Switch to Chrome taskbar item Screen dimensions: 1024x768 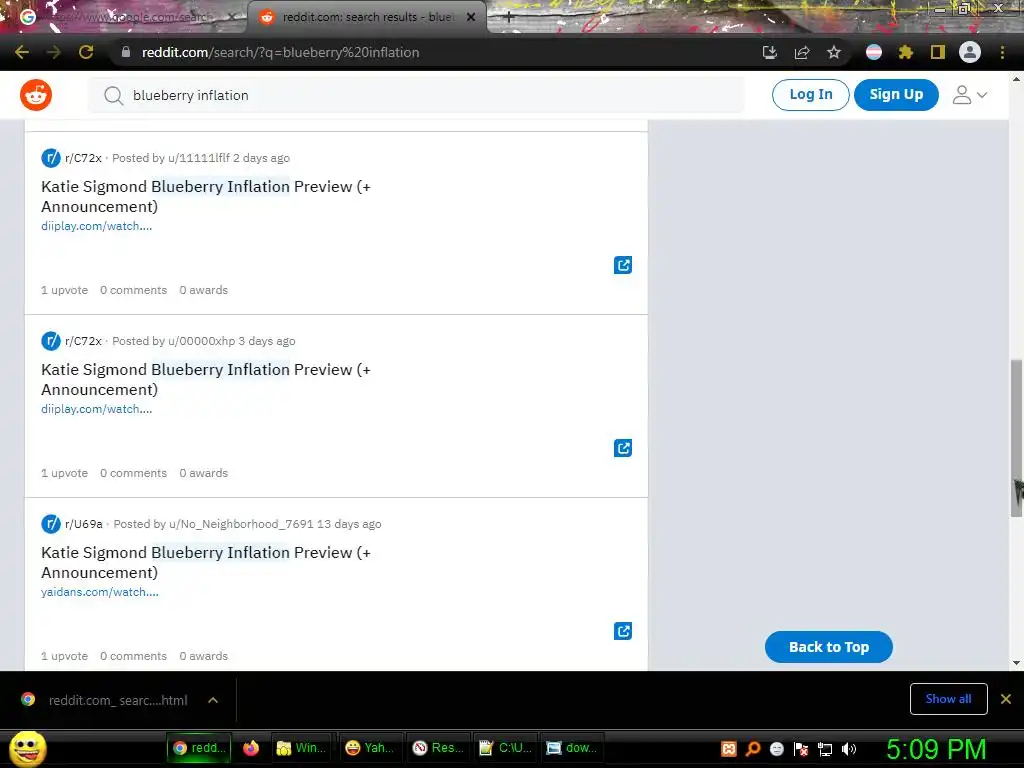199,748
